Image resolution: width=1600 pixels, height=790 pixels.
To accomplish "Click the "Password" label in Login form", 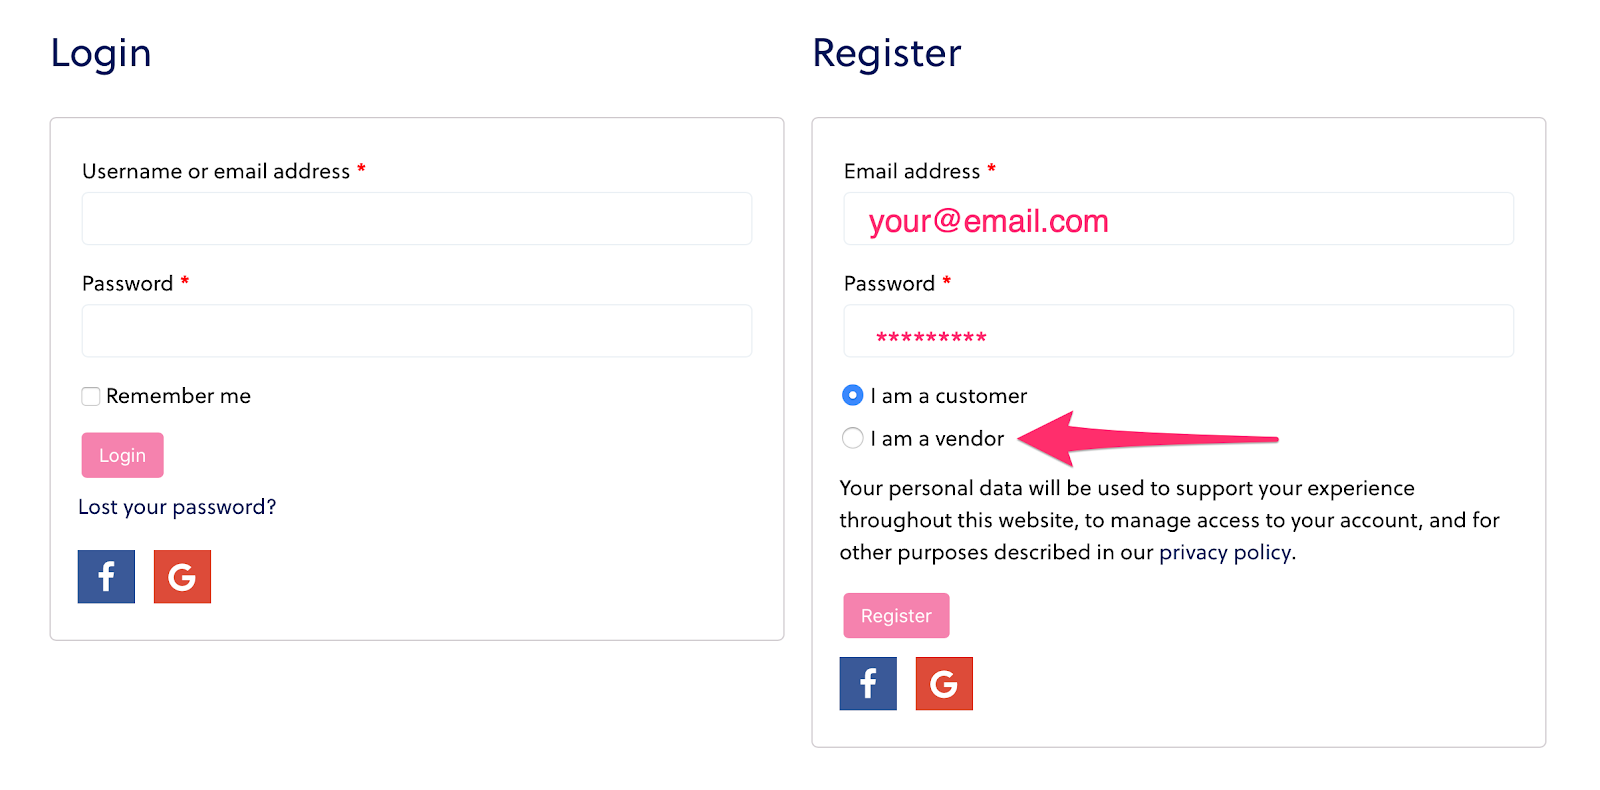I will 128,284.
